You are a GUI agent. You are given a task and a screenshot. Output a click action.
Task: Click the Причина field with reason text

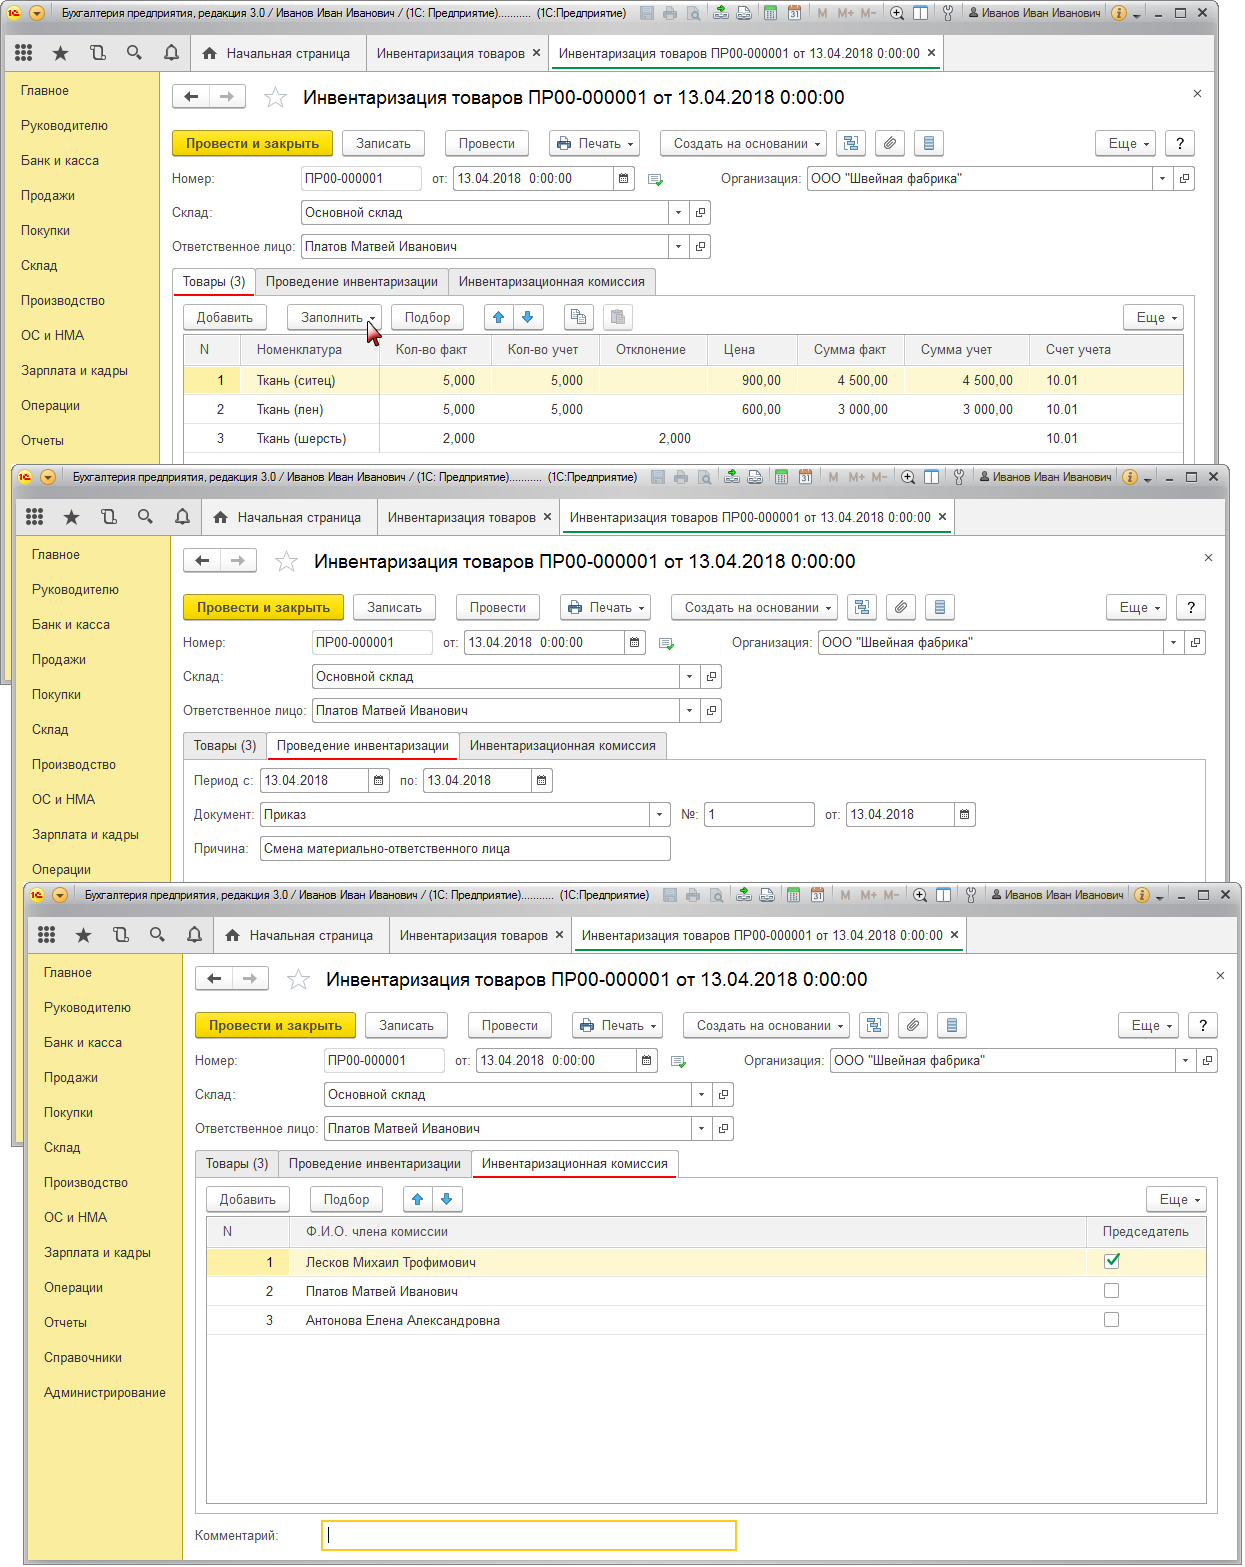465,848
